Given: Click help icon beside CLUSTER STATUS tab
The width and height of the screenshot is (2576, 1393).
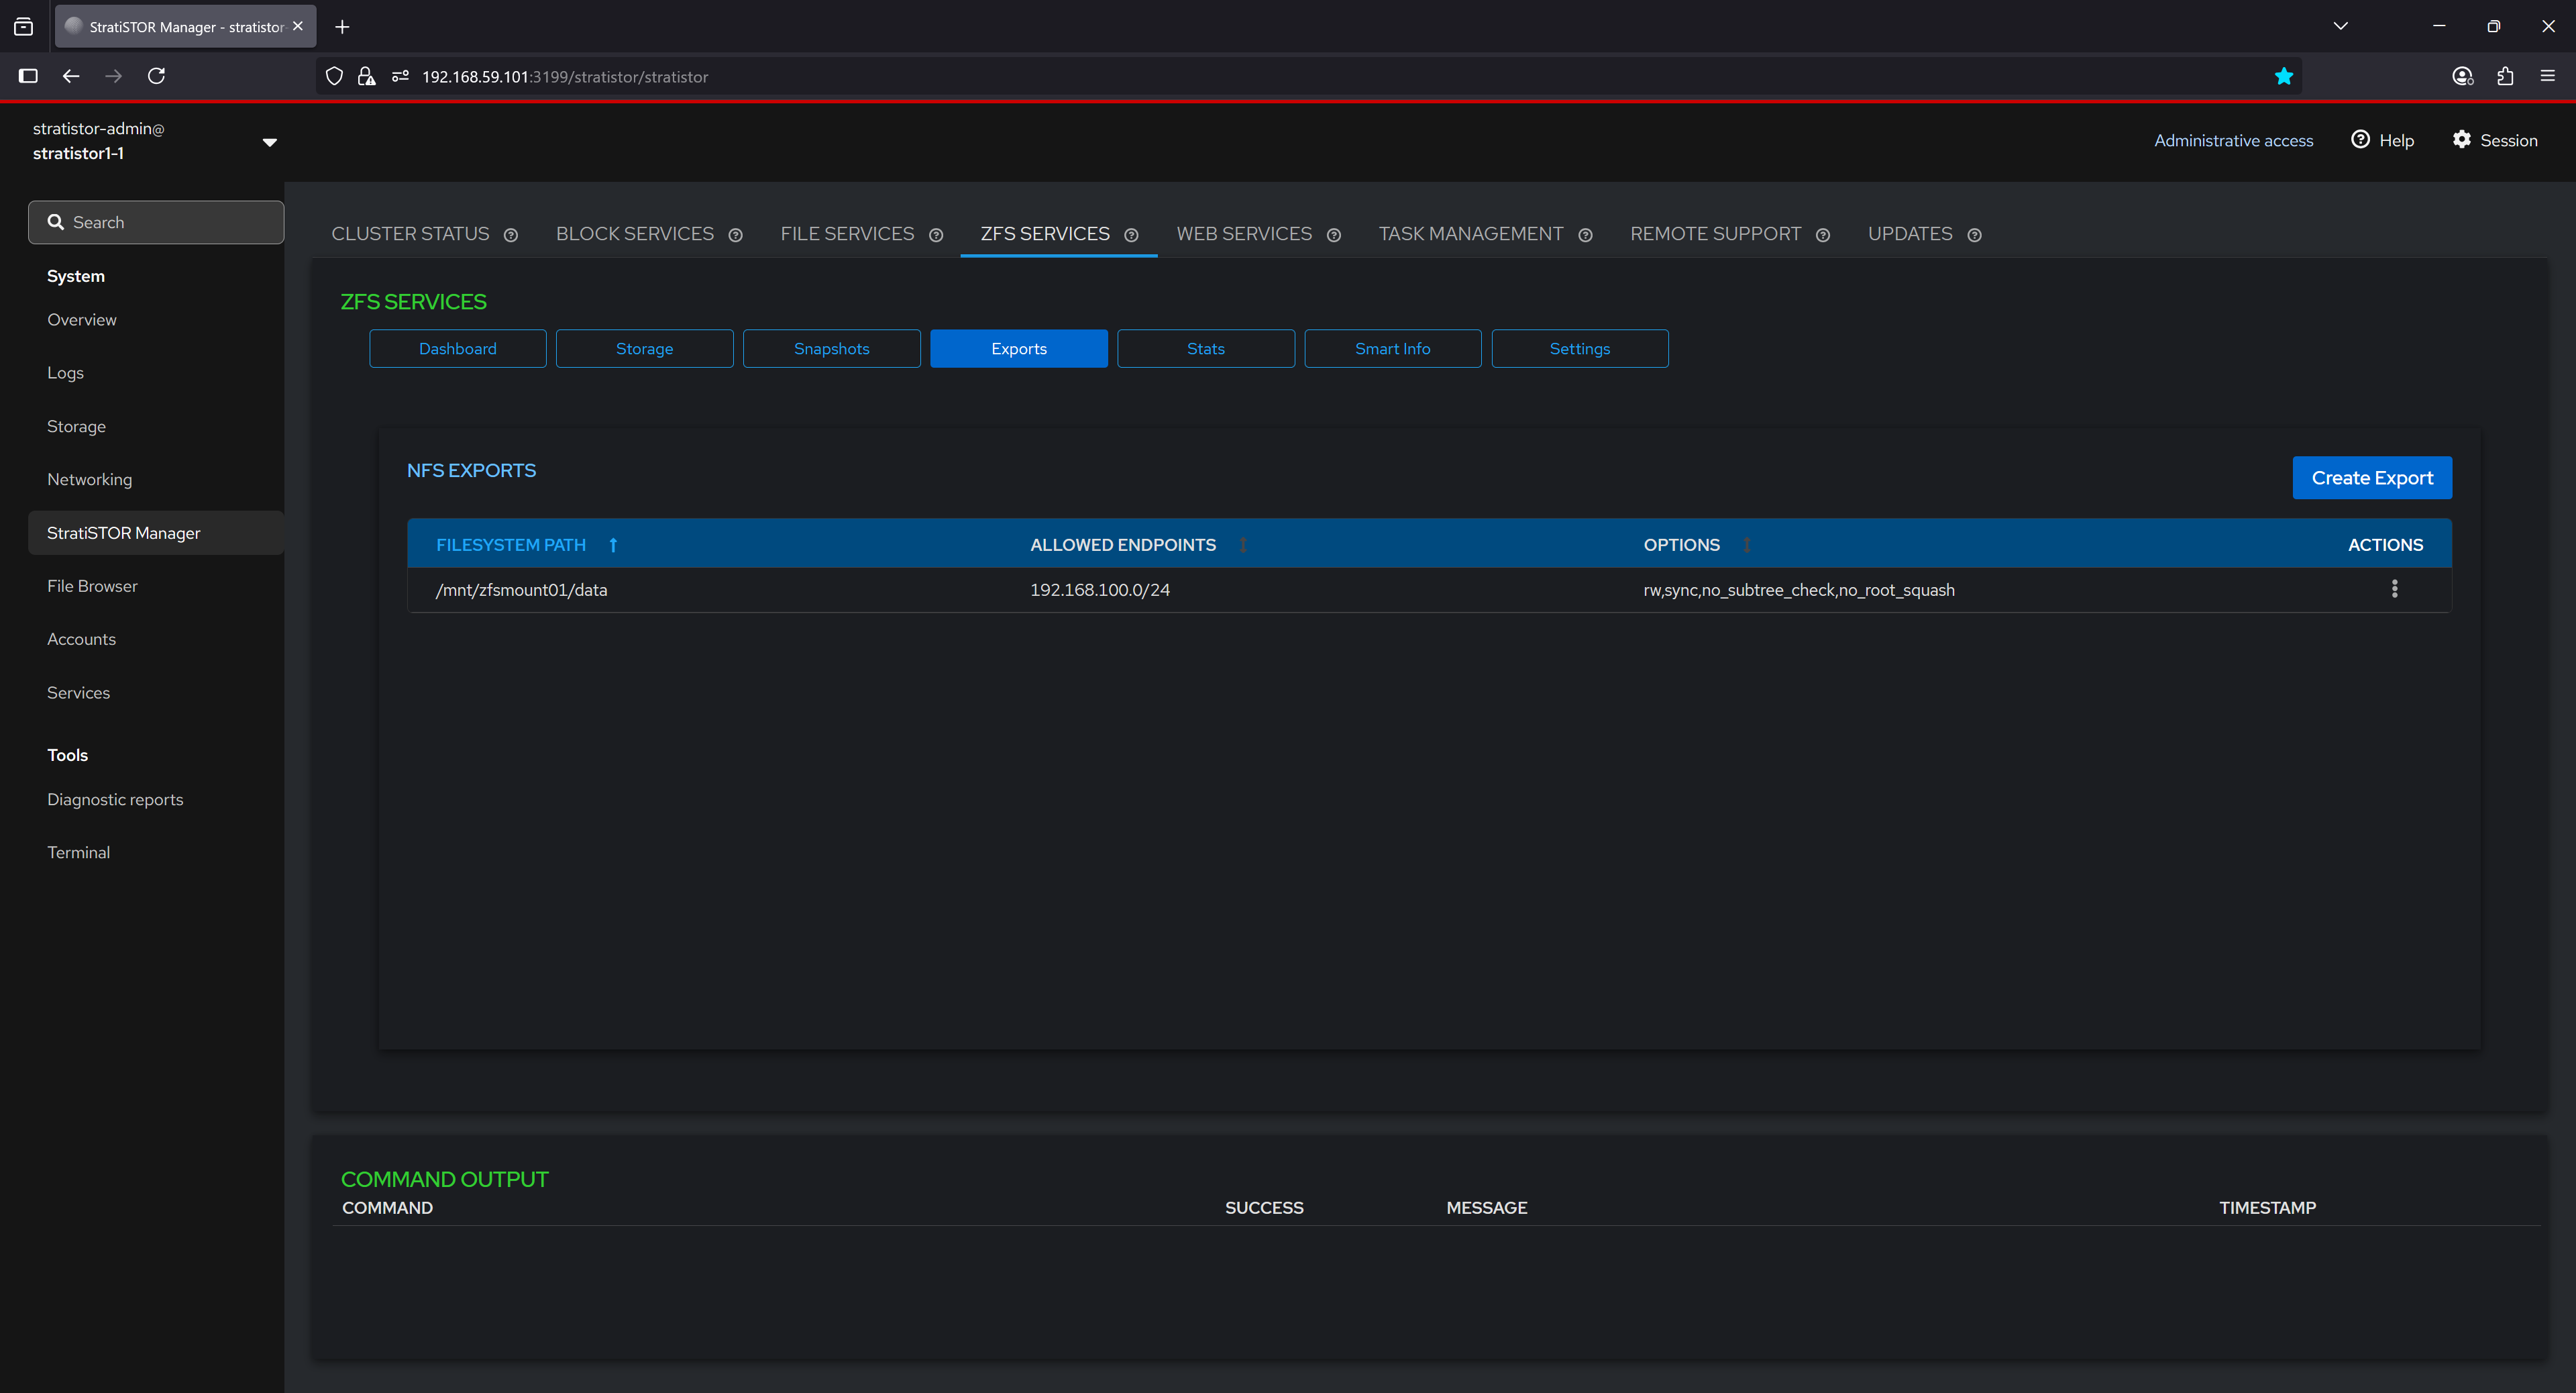Looking at the screenshot, I should pos(511,235).
